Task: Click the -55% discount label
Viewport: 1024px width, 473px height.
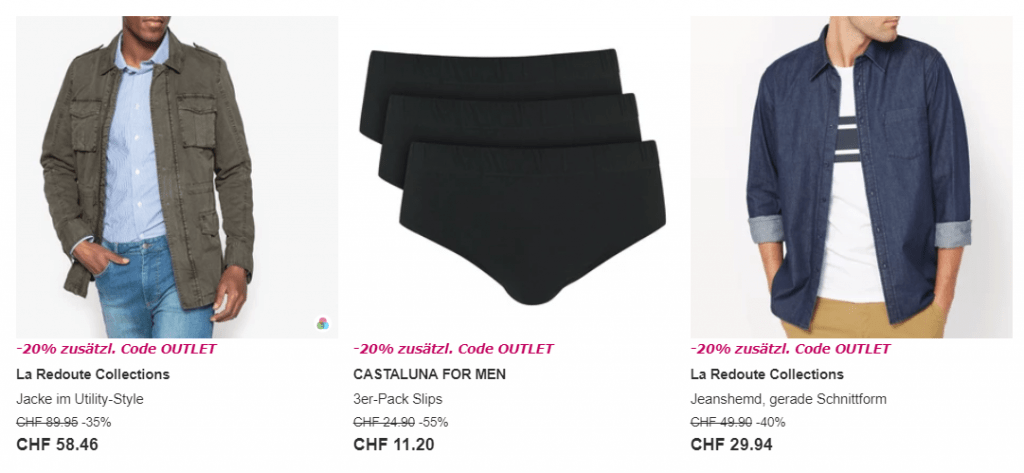Action: pyautogui.click(x=434, y=422)
